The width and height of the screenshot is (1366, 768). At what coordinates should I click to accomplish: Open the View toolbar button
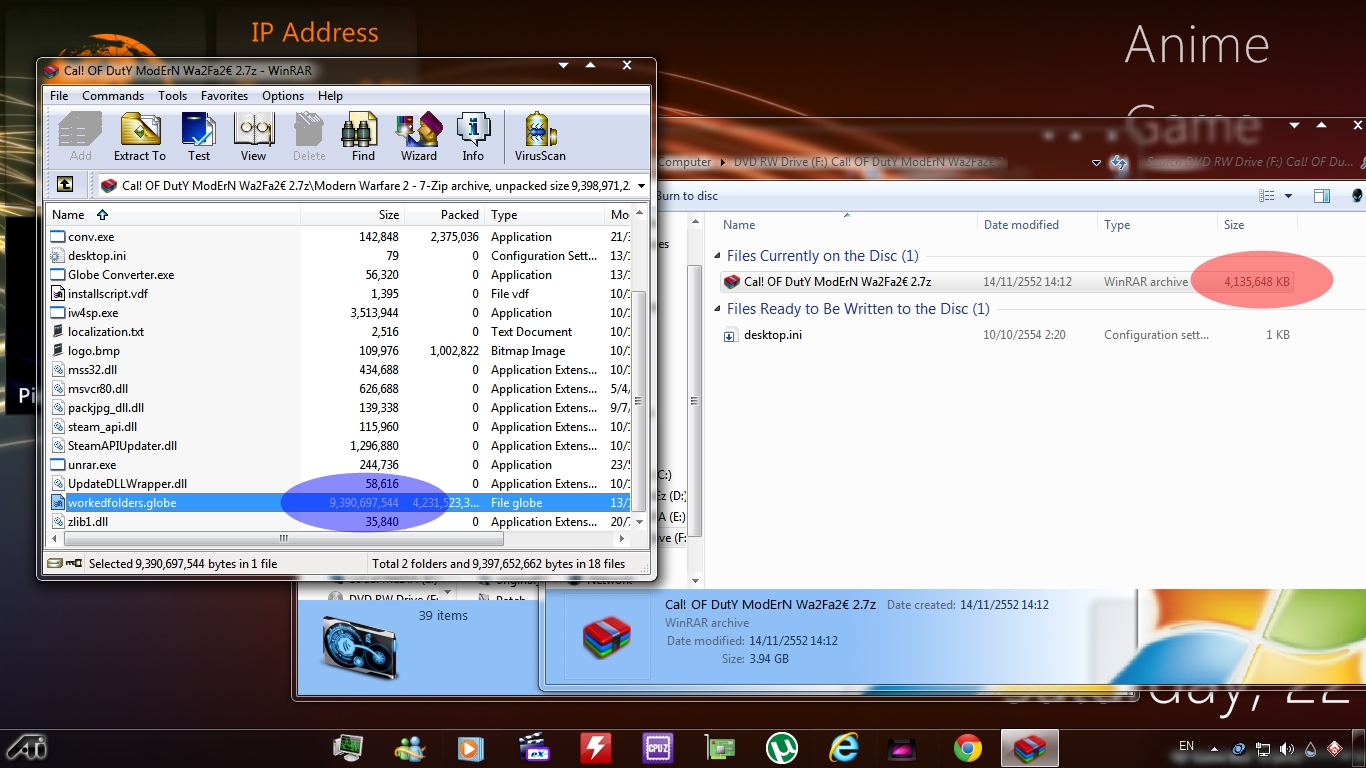(x=254, y=137)
